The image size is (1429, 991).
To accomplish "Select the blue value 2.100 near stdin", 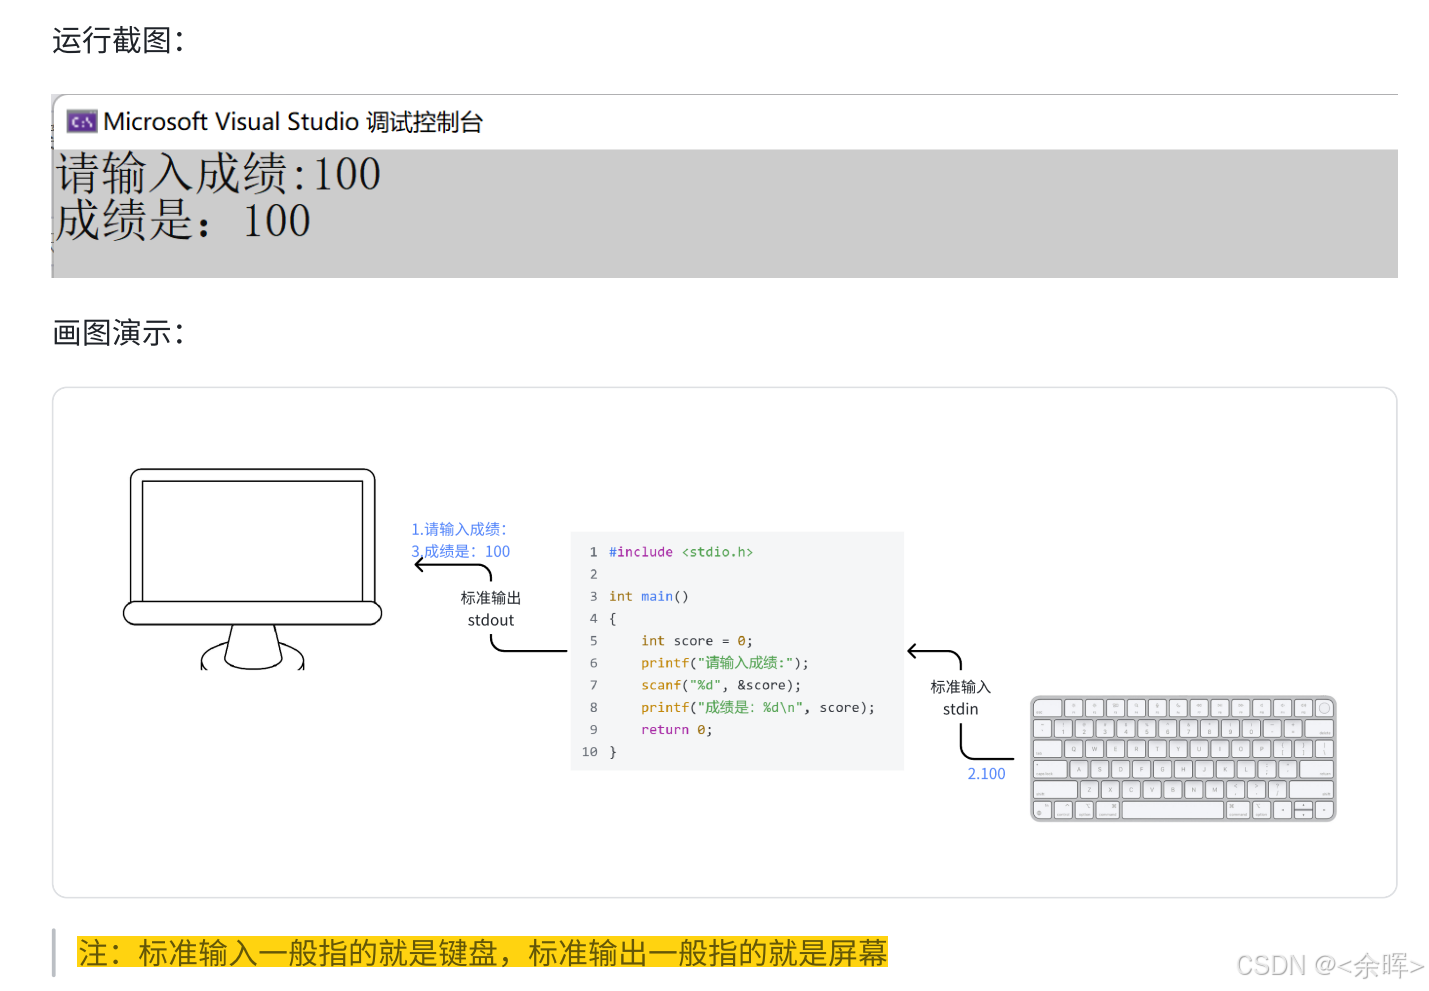I will (987, 774).
